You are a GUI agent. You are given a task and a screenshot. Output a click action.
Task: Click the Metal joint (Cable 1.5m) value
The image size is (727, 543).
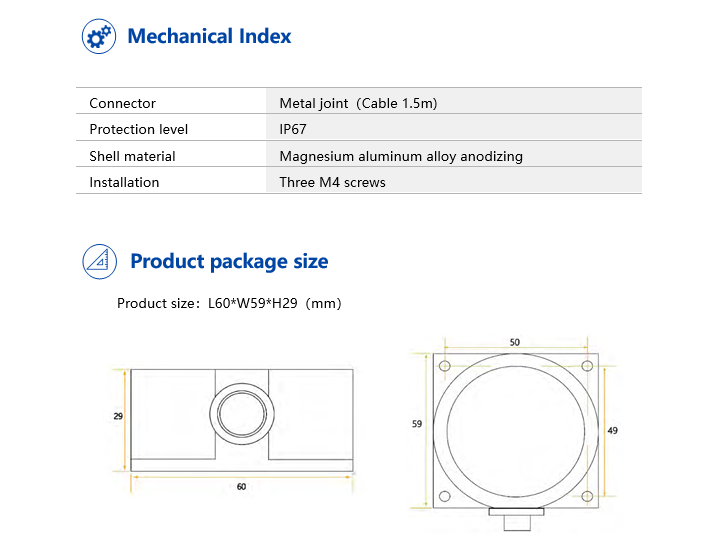tap(358, 103)
